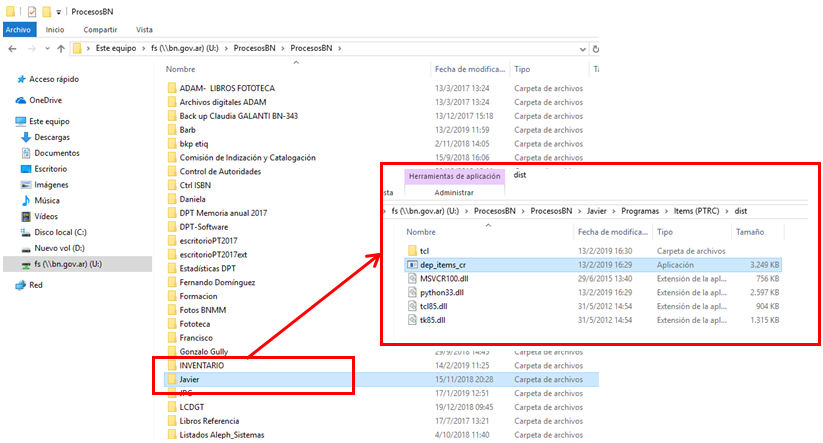The height and width of the screenshot is (443, 823).
Task: Open Descargas in the sidebar
Action: point(51,137)
